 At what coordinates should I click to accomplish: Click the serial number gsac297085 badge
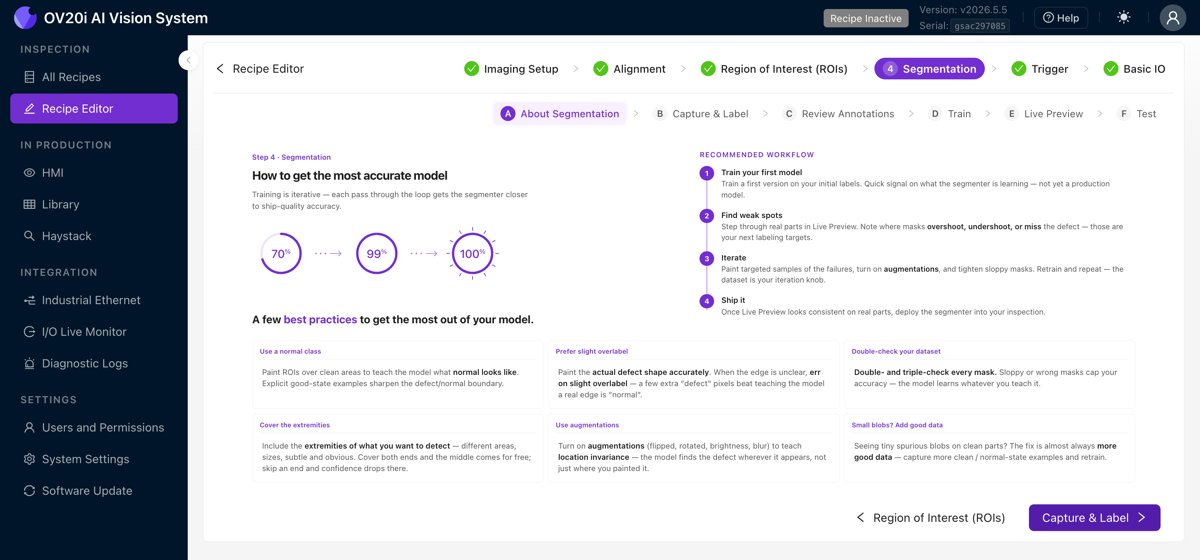(x=979, y=26)
